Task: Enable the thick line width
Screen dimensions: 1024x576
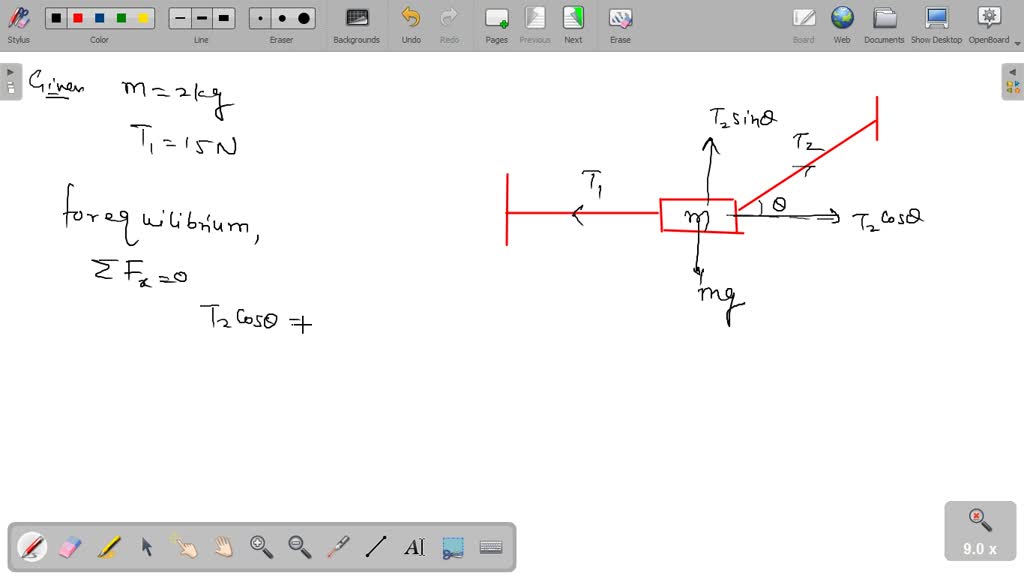Action: (x=223, y=17)
